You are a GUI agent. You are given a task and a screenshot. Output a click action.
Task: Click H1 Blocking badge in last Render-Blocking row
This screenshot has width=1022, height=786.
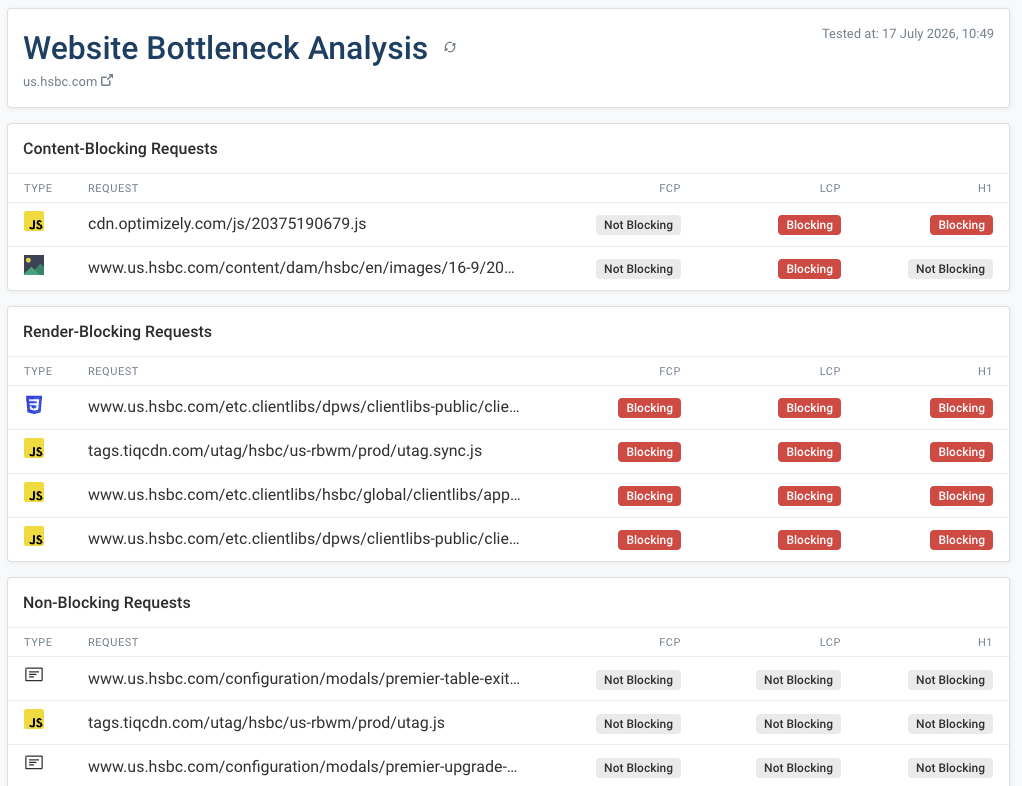961,540
